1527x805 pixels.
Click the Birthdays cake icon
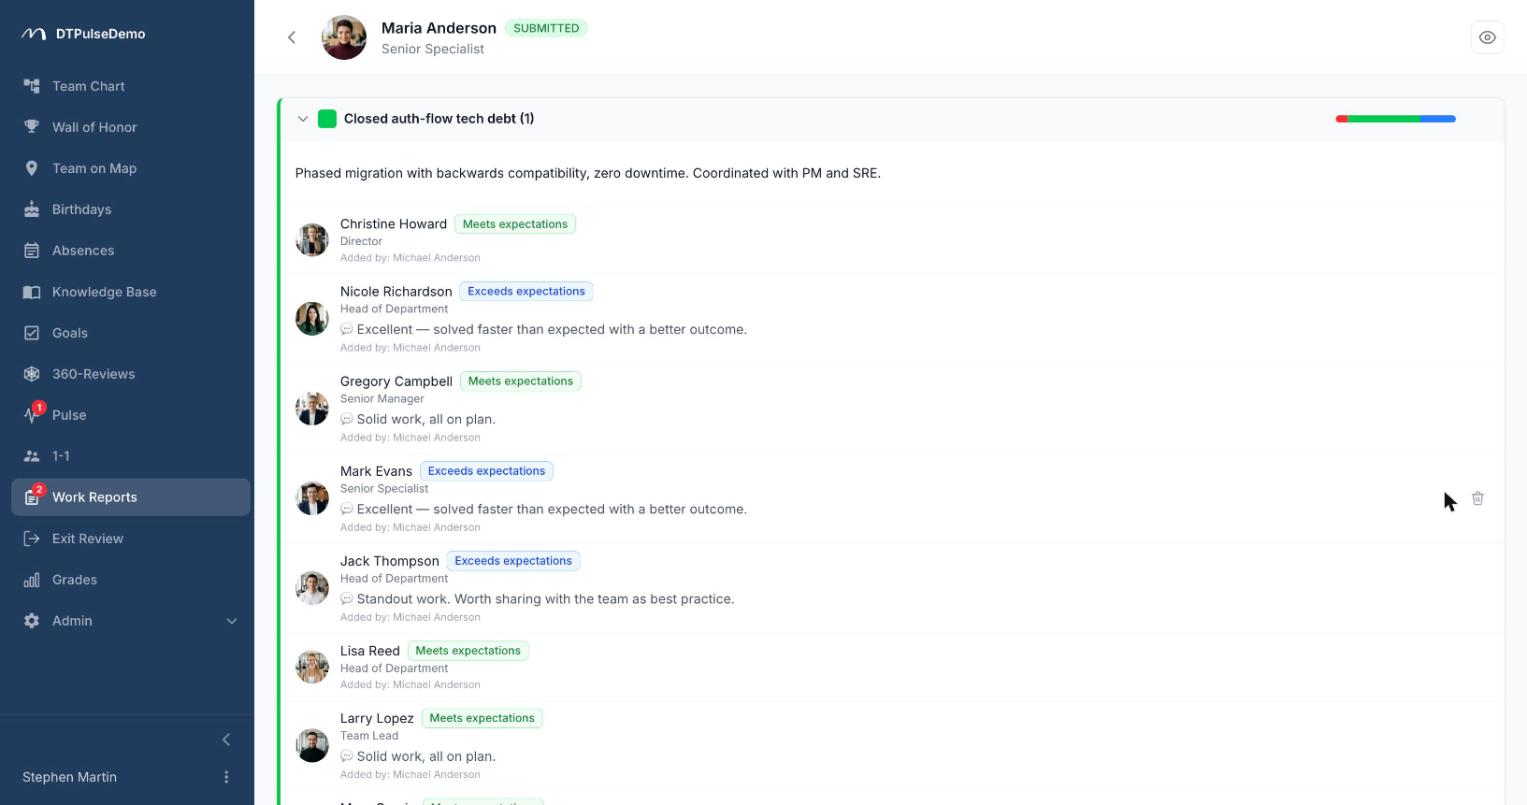[x=32, y=209]
